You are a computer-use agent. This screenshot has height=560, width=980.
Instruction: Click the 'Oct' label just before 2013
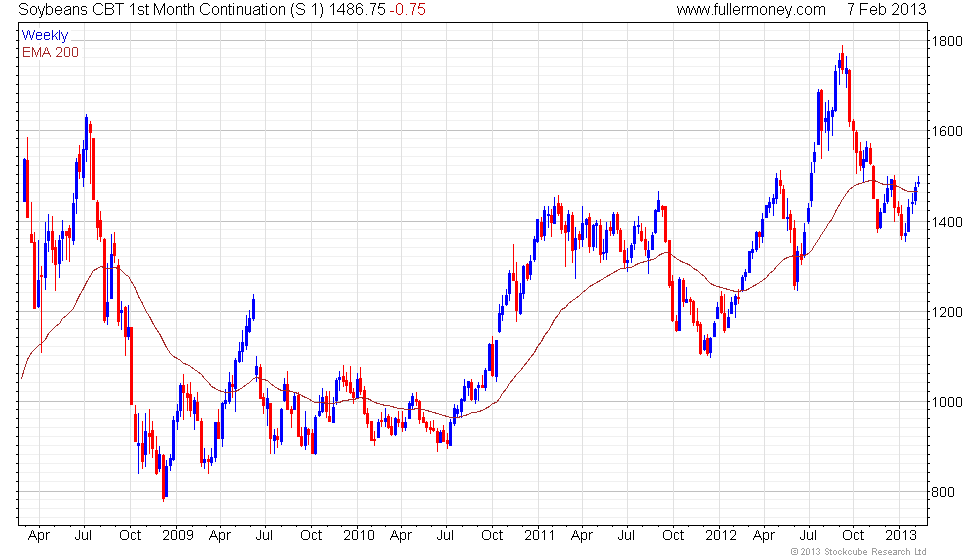[853, 535]
